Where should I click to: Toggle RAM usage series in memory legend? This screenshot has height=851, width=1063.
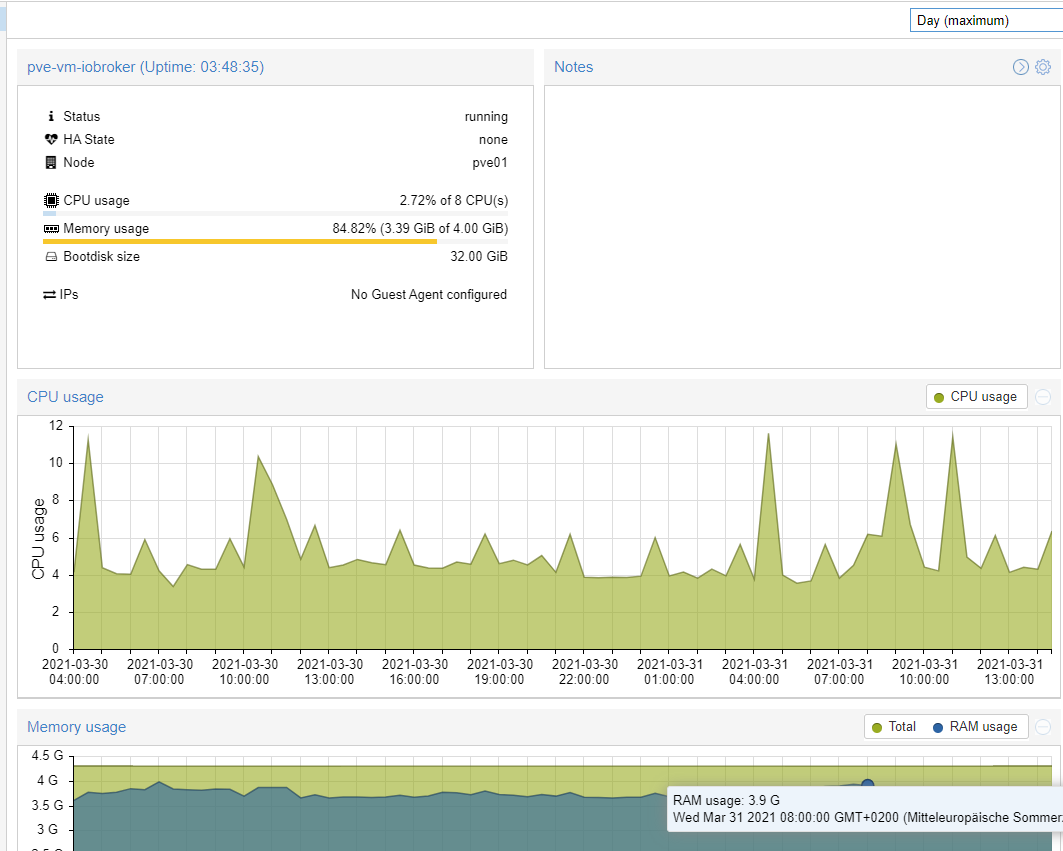pos(975,727)
